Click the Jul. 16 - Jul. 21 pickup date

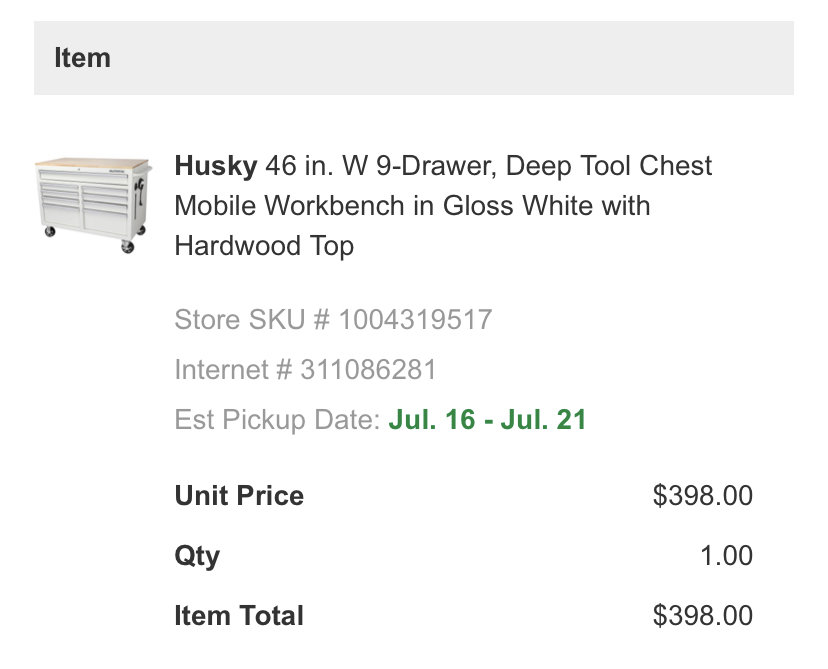487,420
